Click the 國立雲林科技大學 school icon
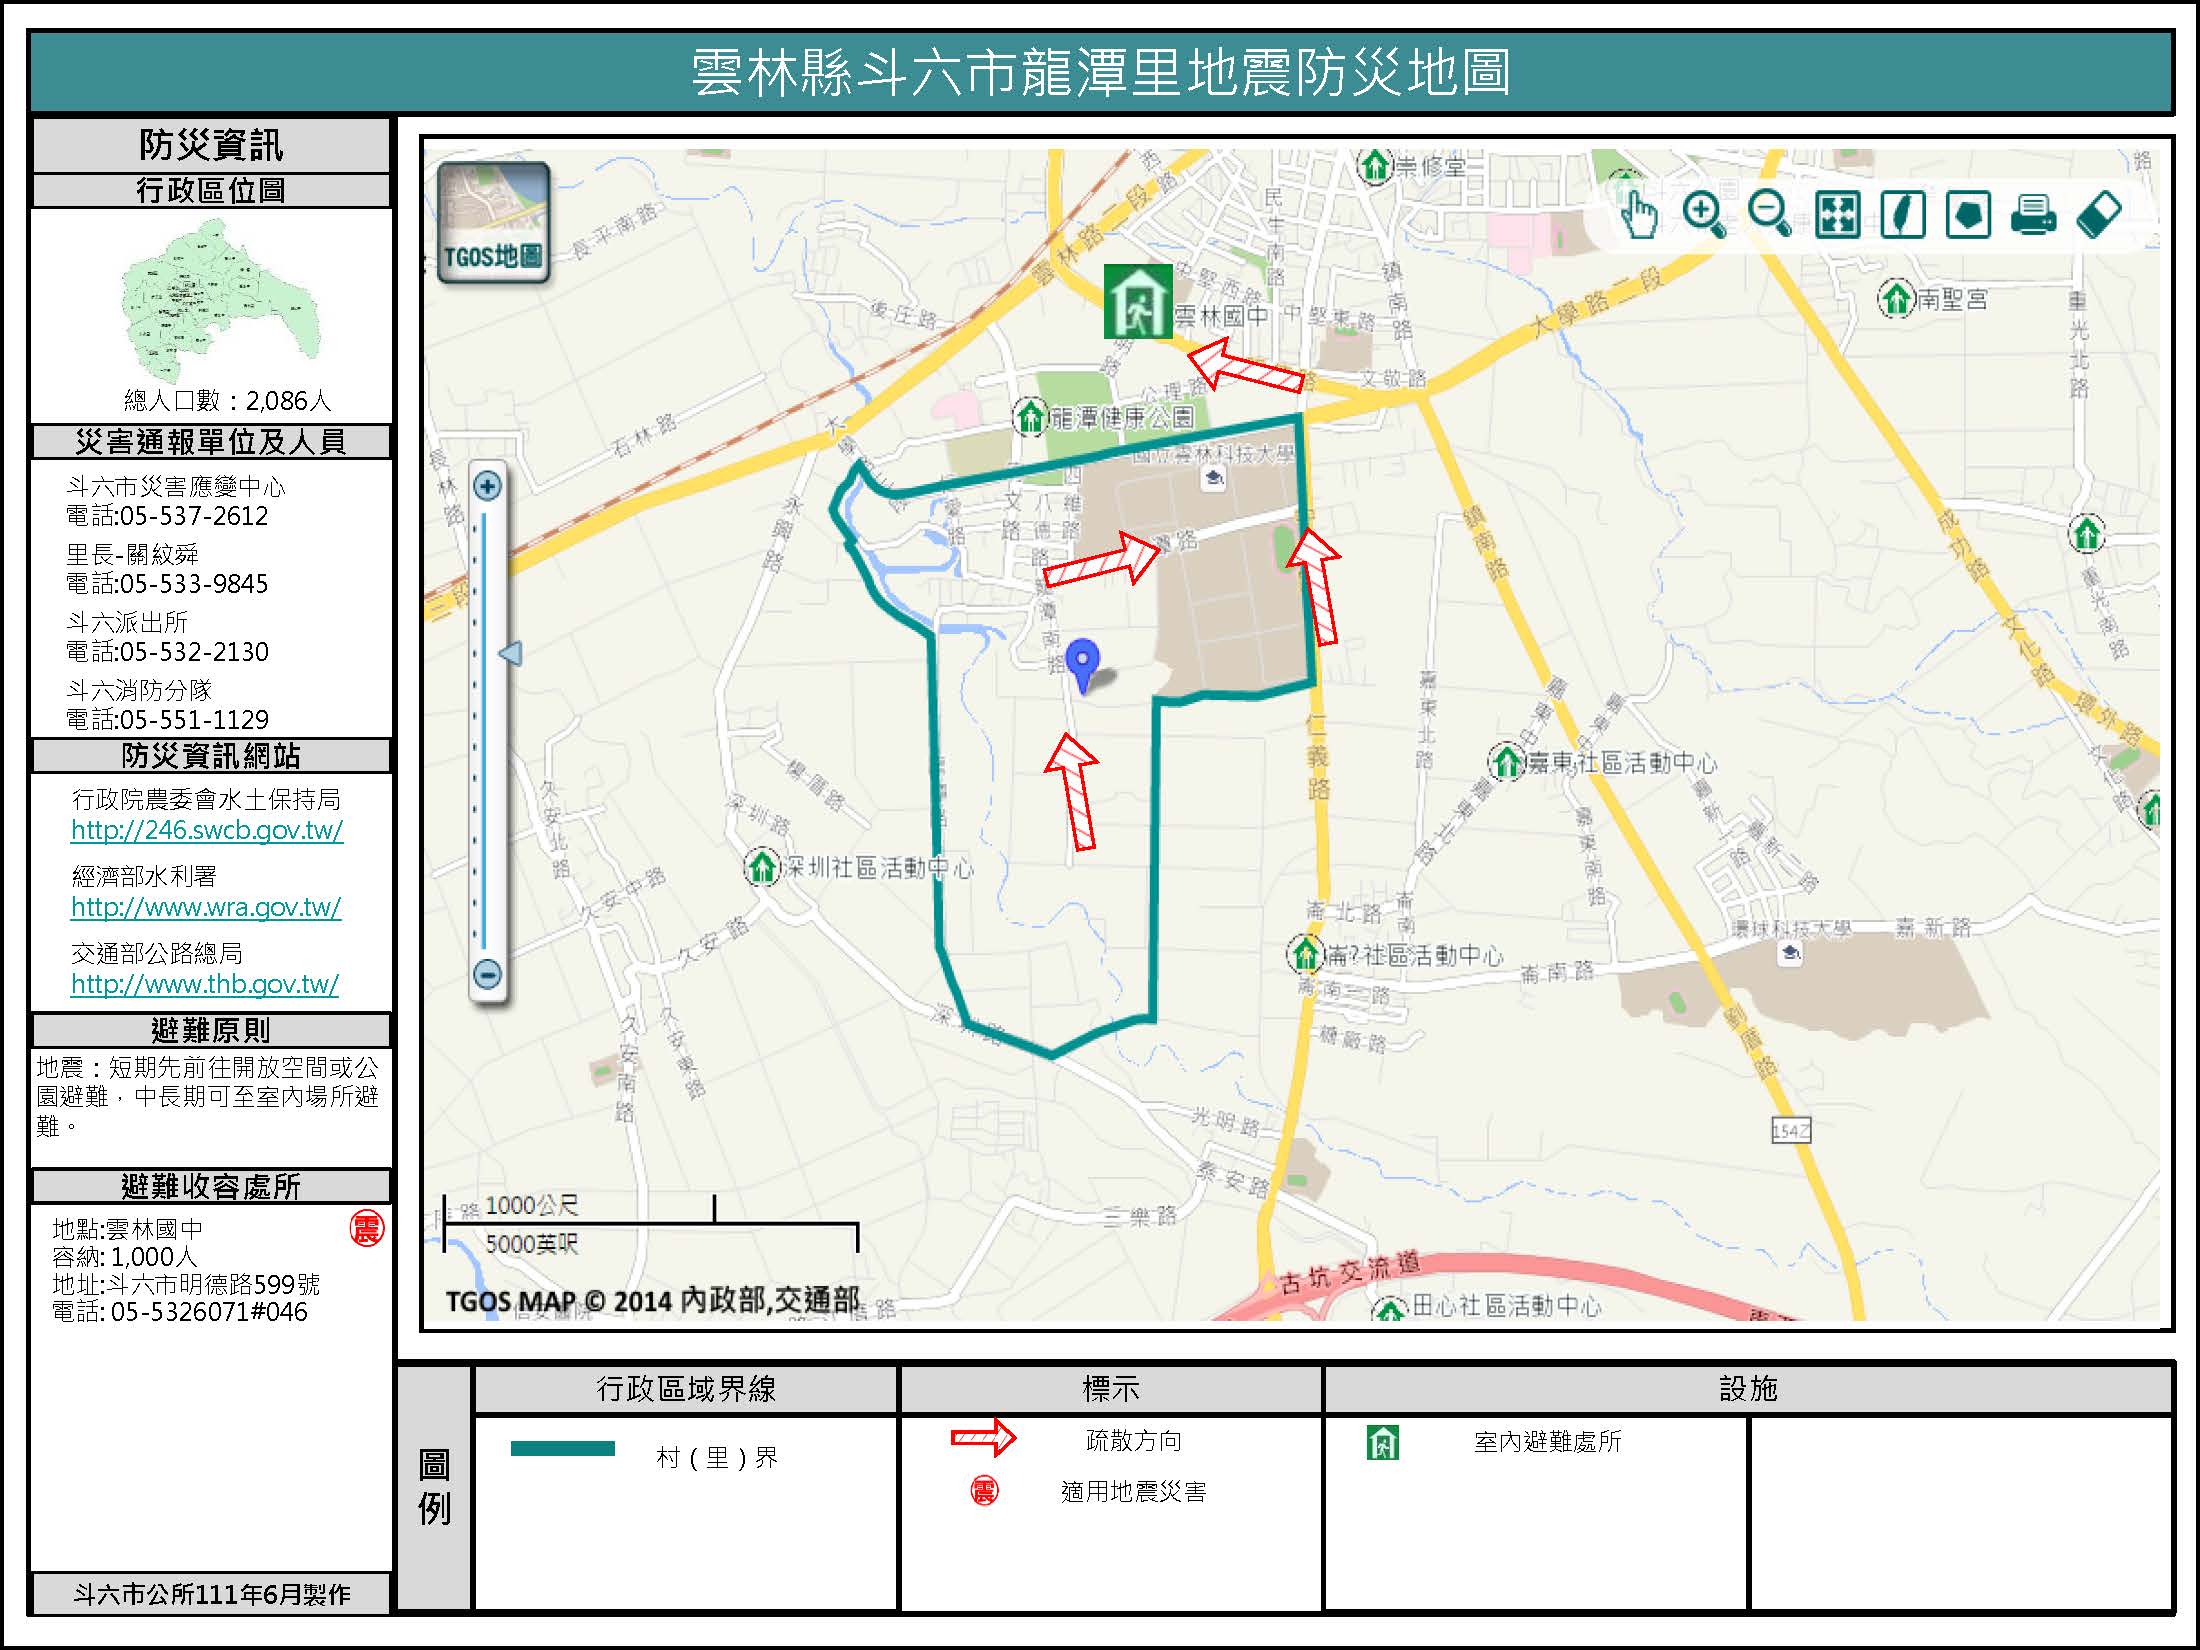 pos(1214,478)
